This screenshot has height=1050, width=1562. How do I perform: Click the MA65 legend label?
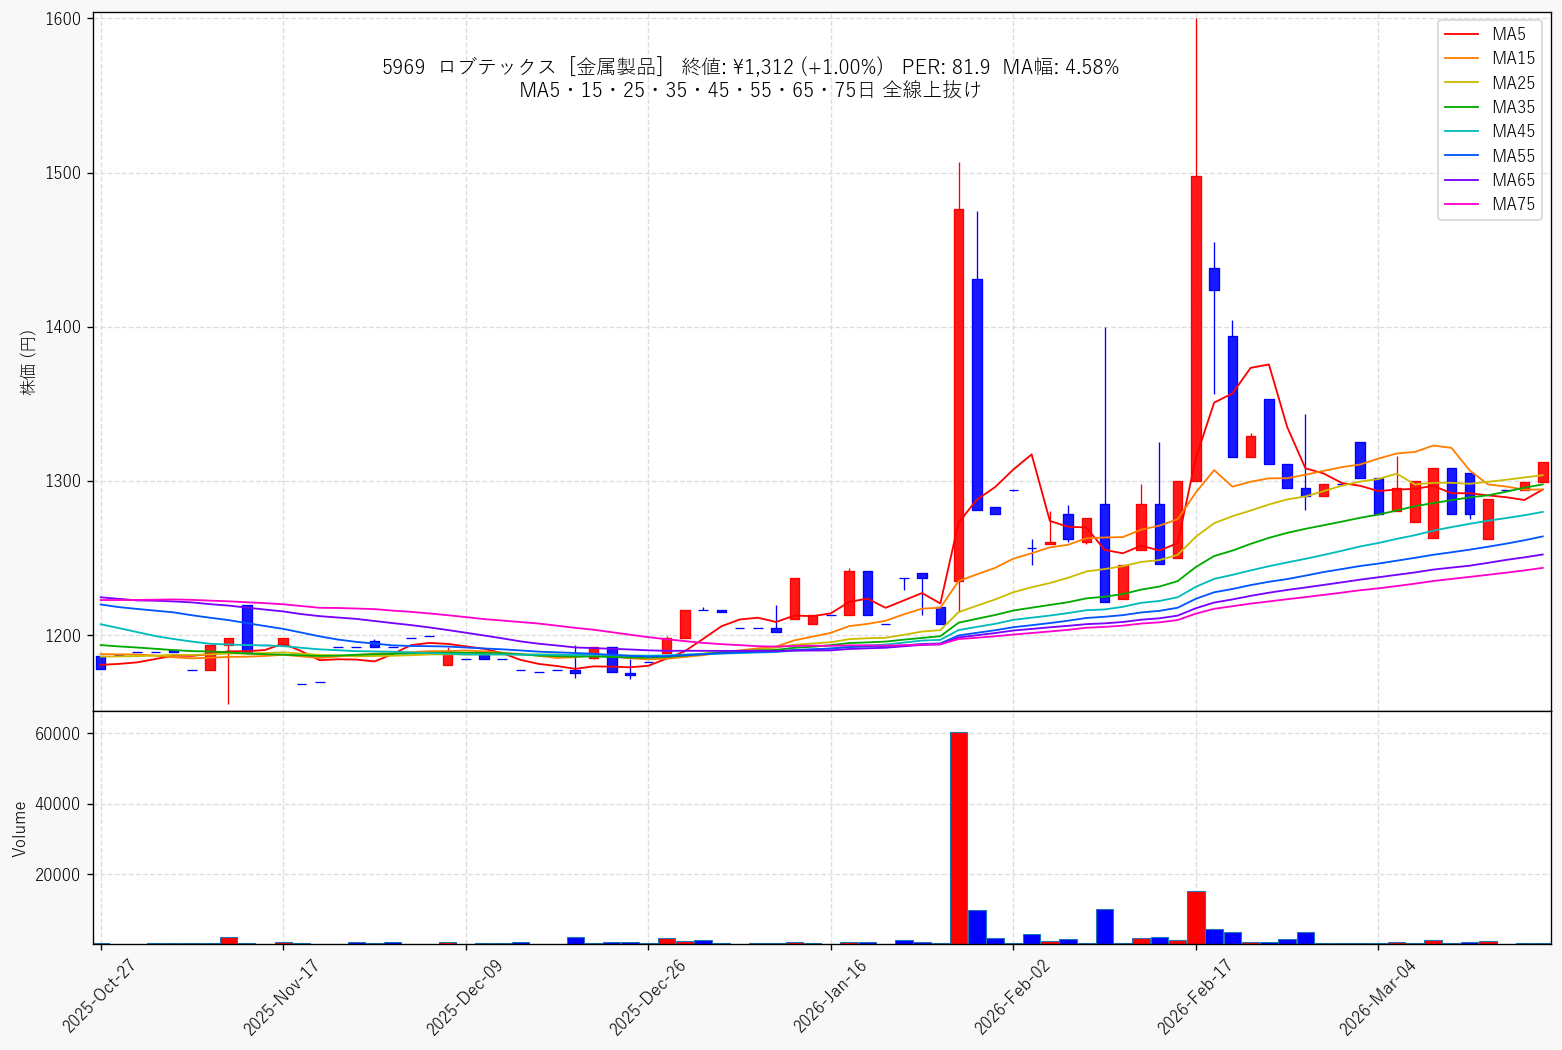tap(1513, 180)
